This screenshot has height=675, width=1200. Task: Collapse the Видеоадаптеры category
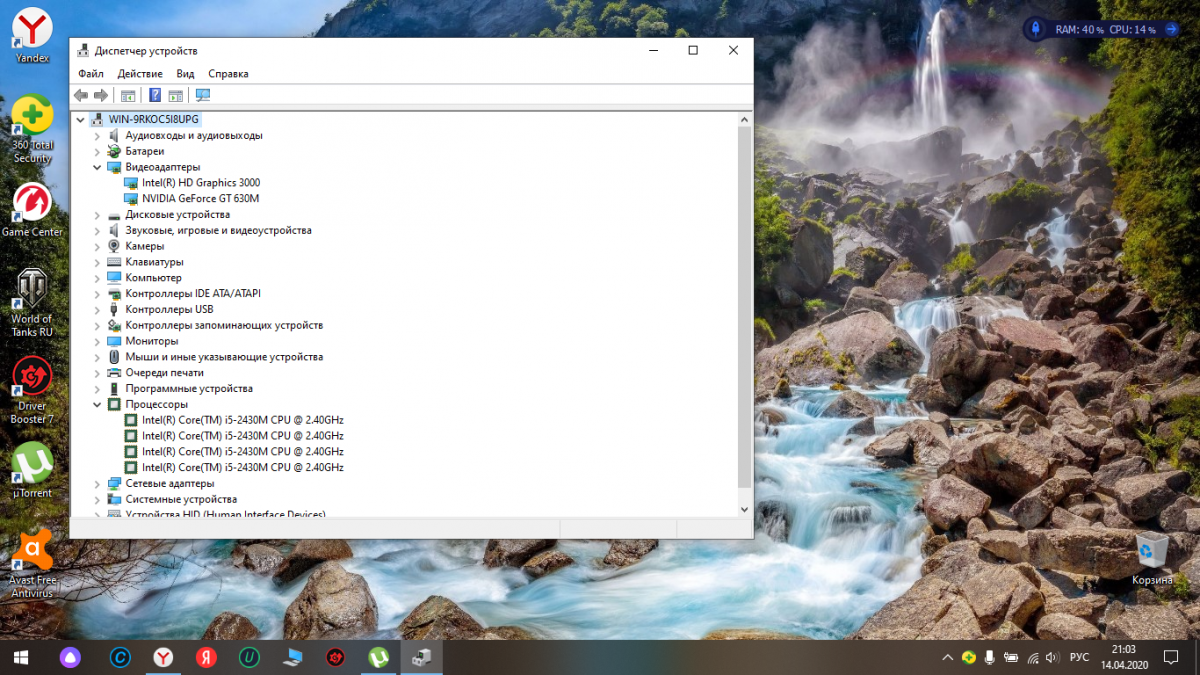click(97, 167)
